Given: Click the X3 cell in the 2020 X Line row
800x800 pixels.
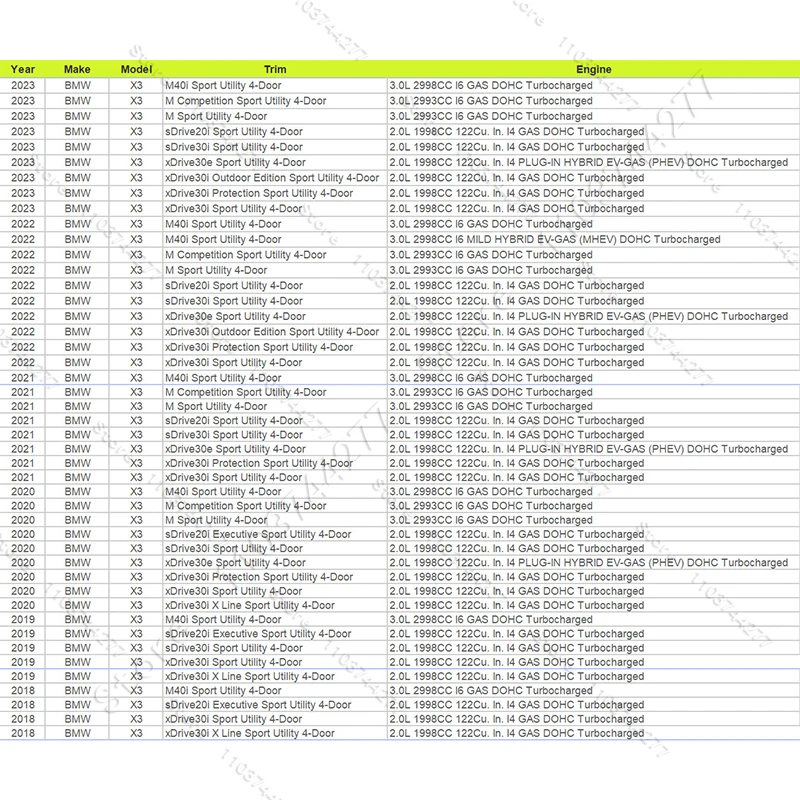Looking at the screenshot, I should 136,606.
